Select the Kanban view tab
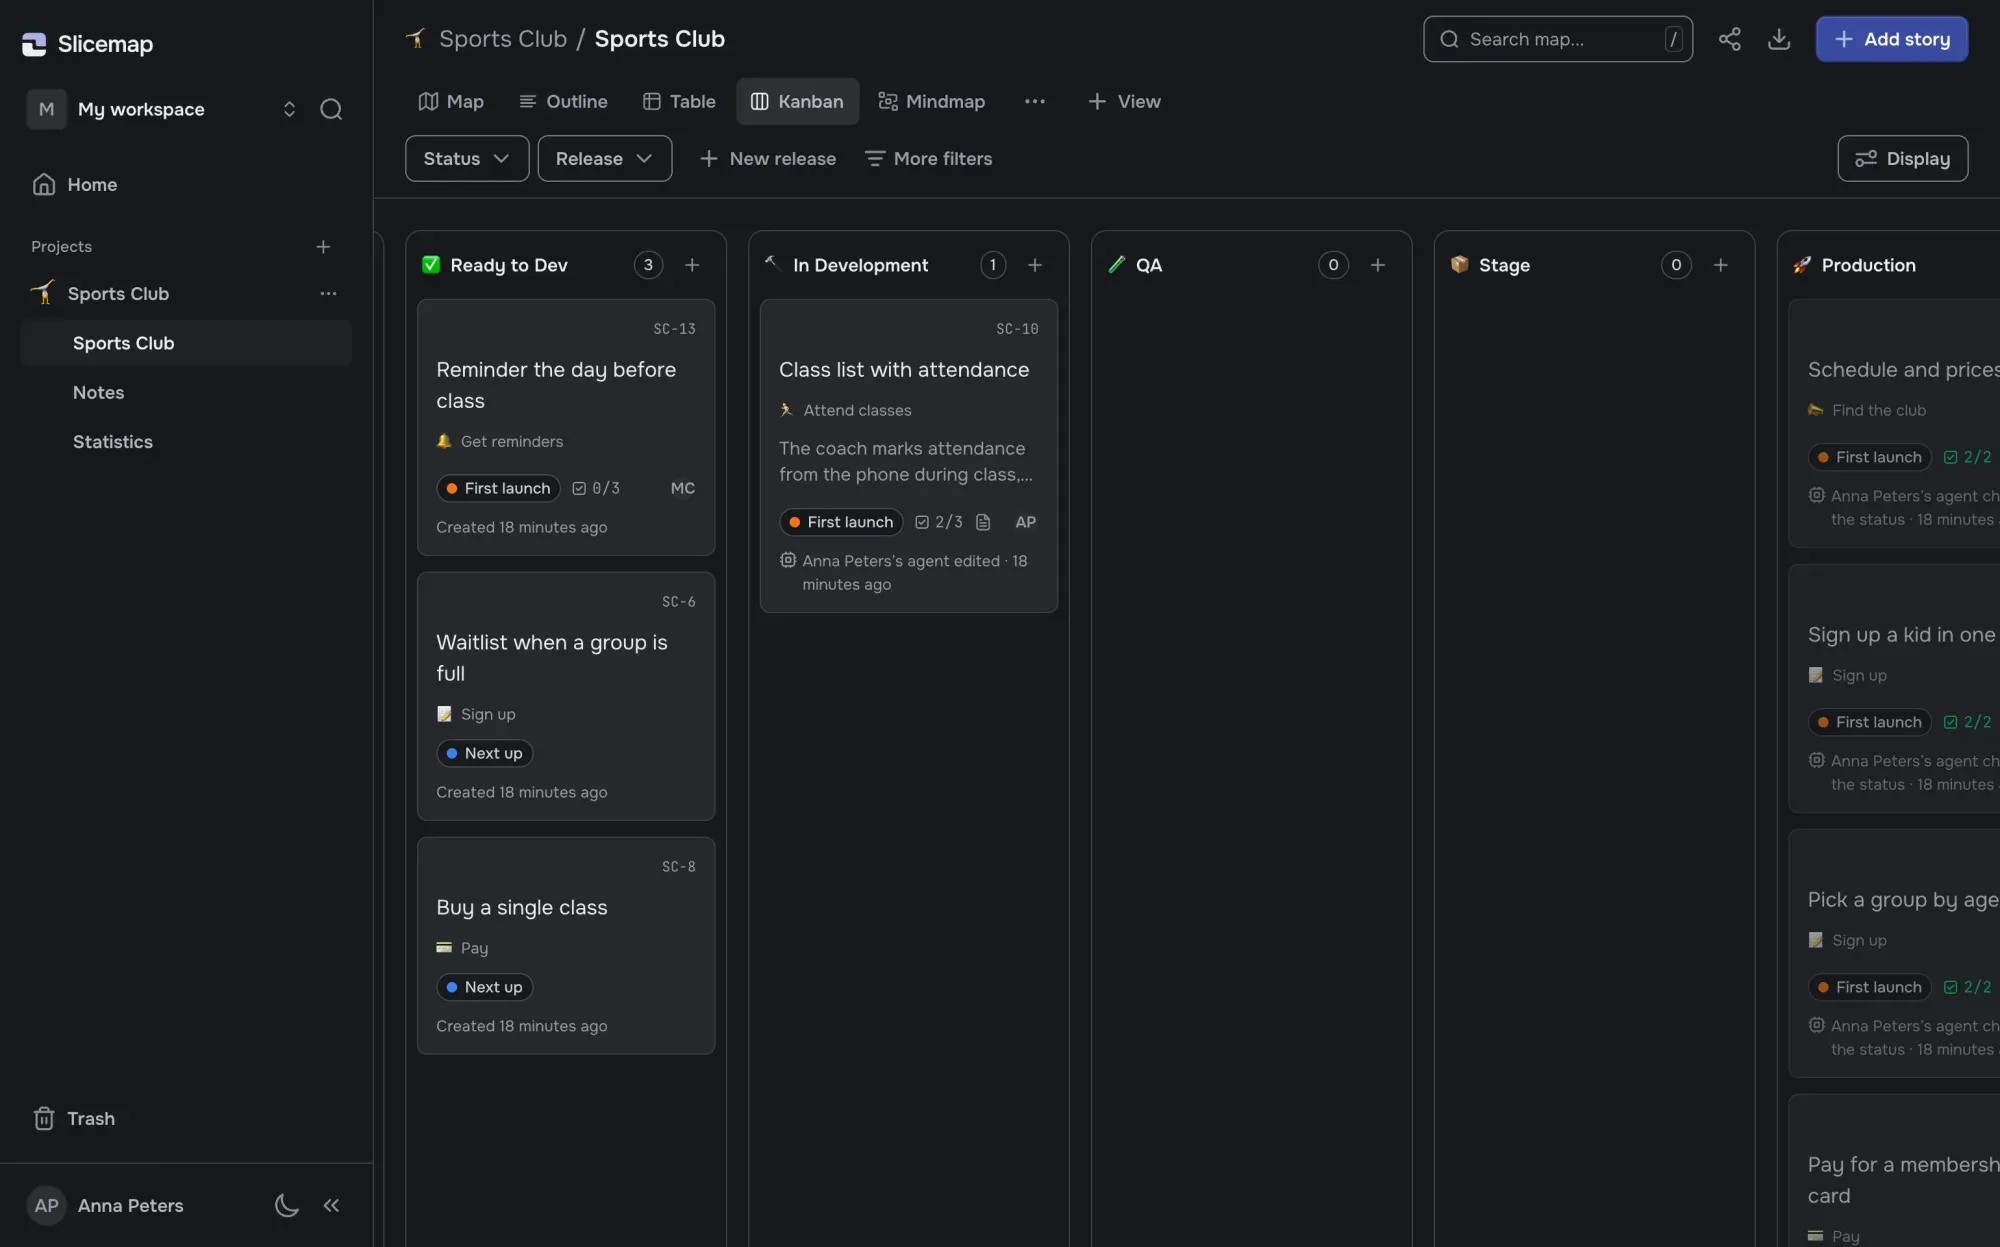Image resolution: width=2000 pixels, height=1247 pixels. pos(797,101)
